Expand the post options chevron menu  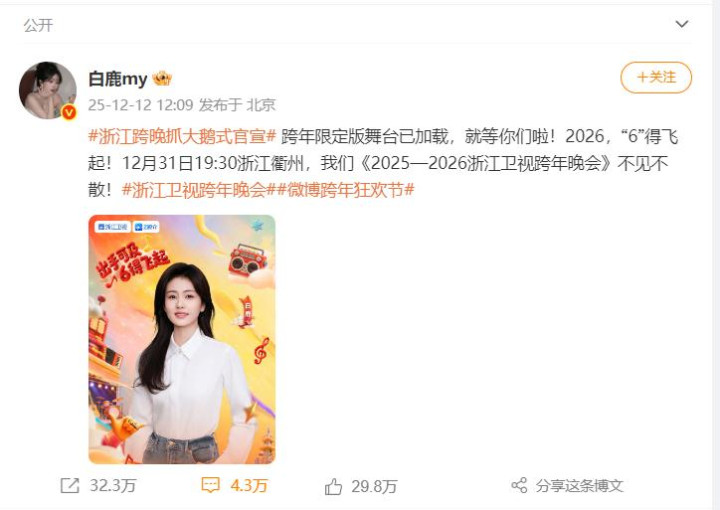click(x=682, y=24)
